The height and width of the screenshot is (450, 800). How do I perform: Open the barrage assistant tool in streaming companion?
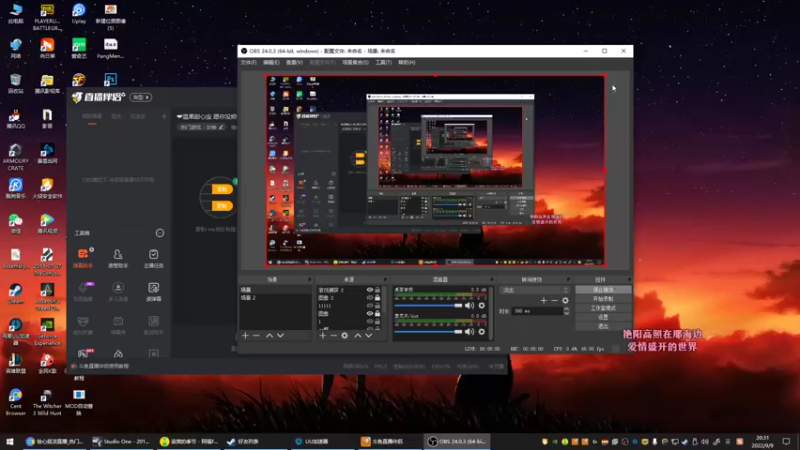tap(83, 258)
